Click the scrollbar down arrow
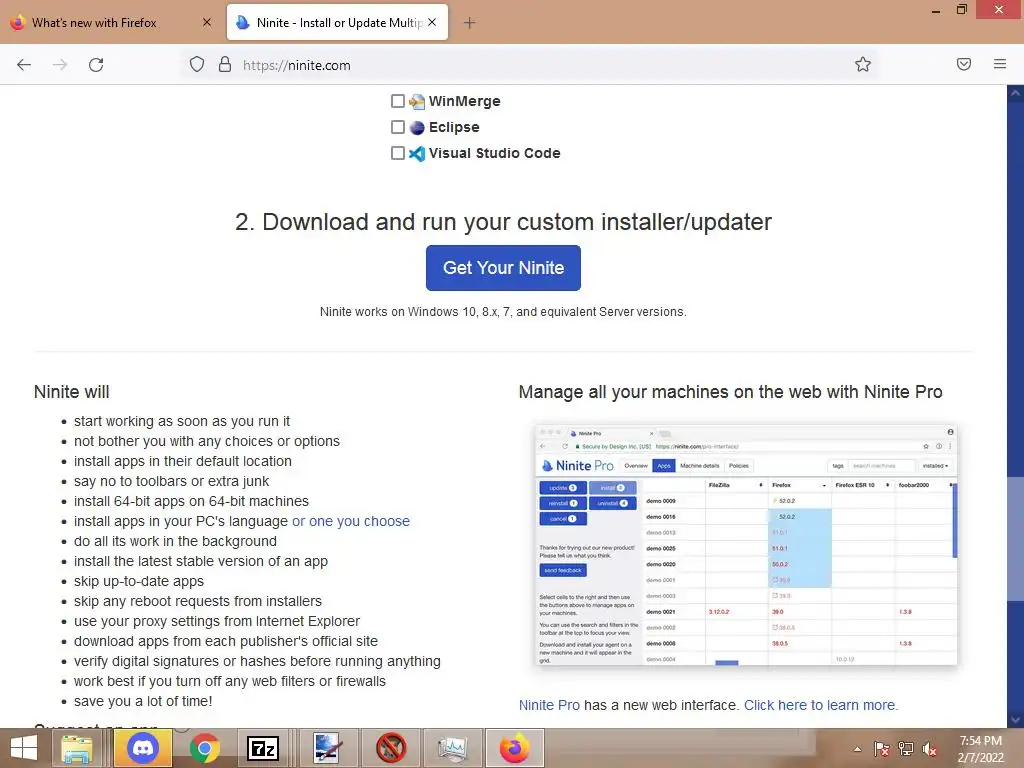The image size is (1024, 768). 1016,720
